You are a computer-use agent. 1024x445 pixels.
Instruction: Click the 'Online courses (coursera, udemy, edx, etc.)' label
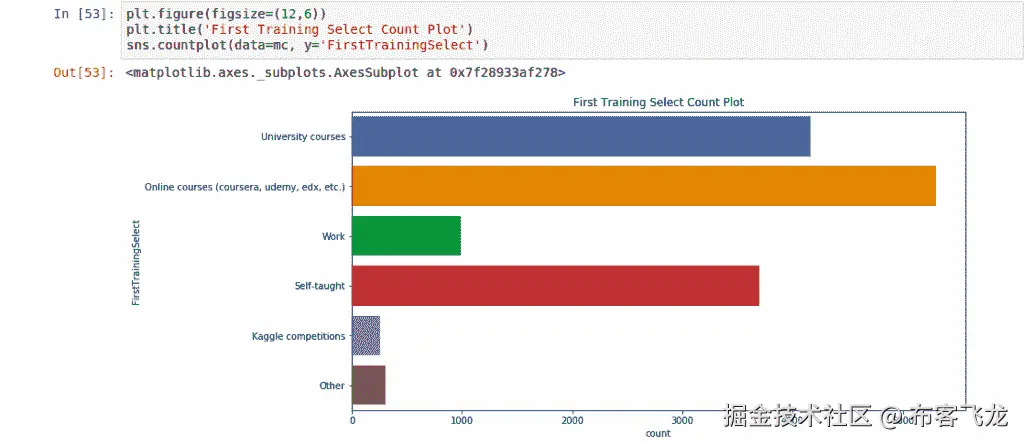tap(245, 187)
